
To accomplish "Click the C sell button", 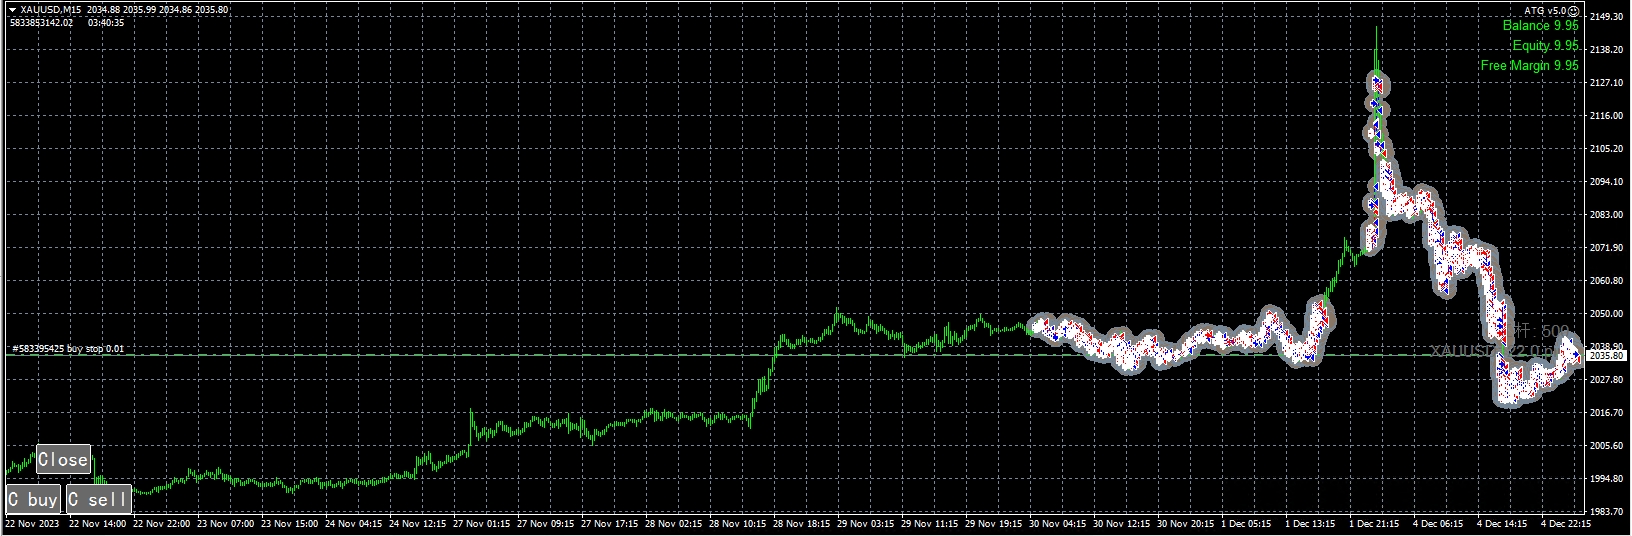I will (x=98, y=499).
